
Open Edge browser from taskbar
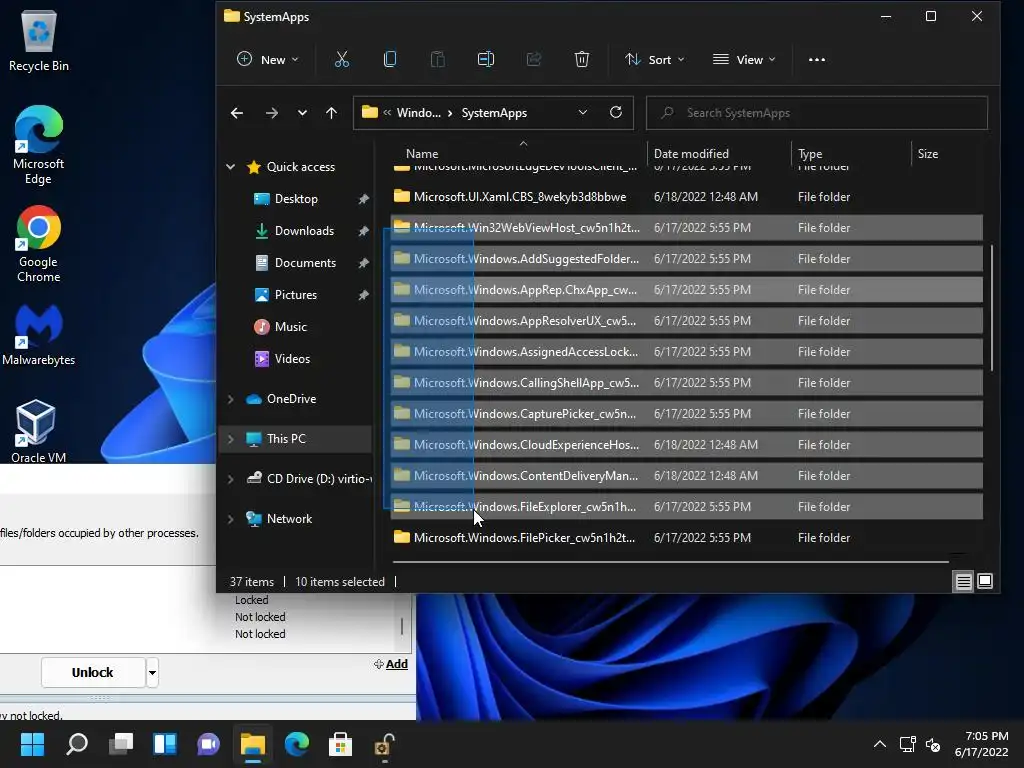tap(296, 744)
